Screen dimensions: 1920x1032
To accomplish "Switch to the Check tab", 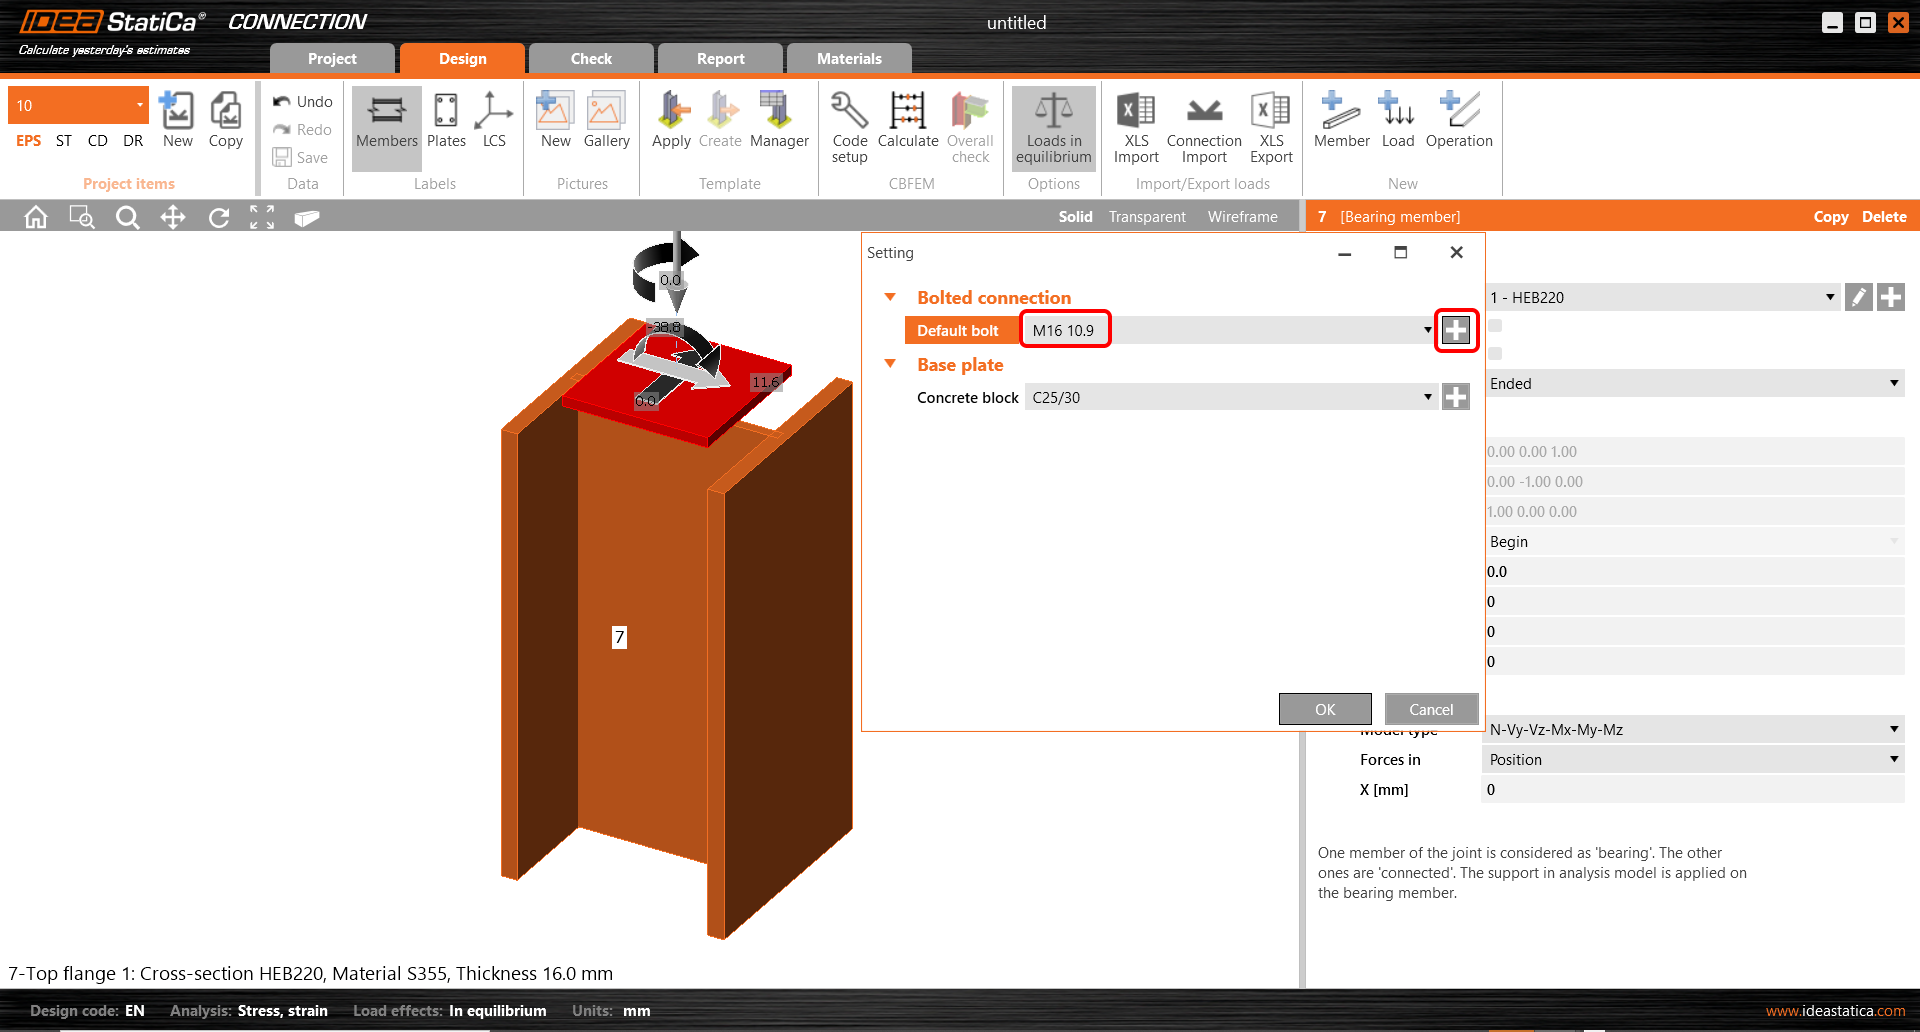I will pyautogui.click(x=591, y=59).
